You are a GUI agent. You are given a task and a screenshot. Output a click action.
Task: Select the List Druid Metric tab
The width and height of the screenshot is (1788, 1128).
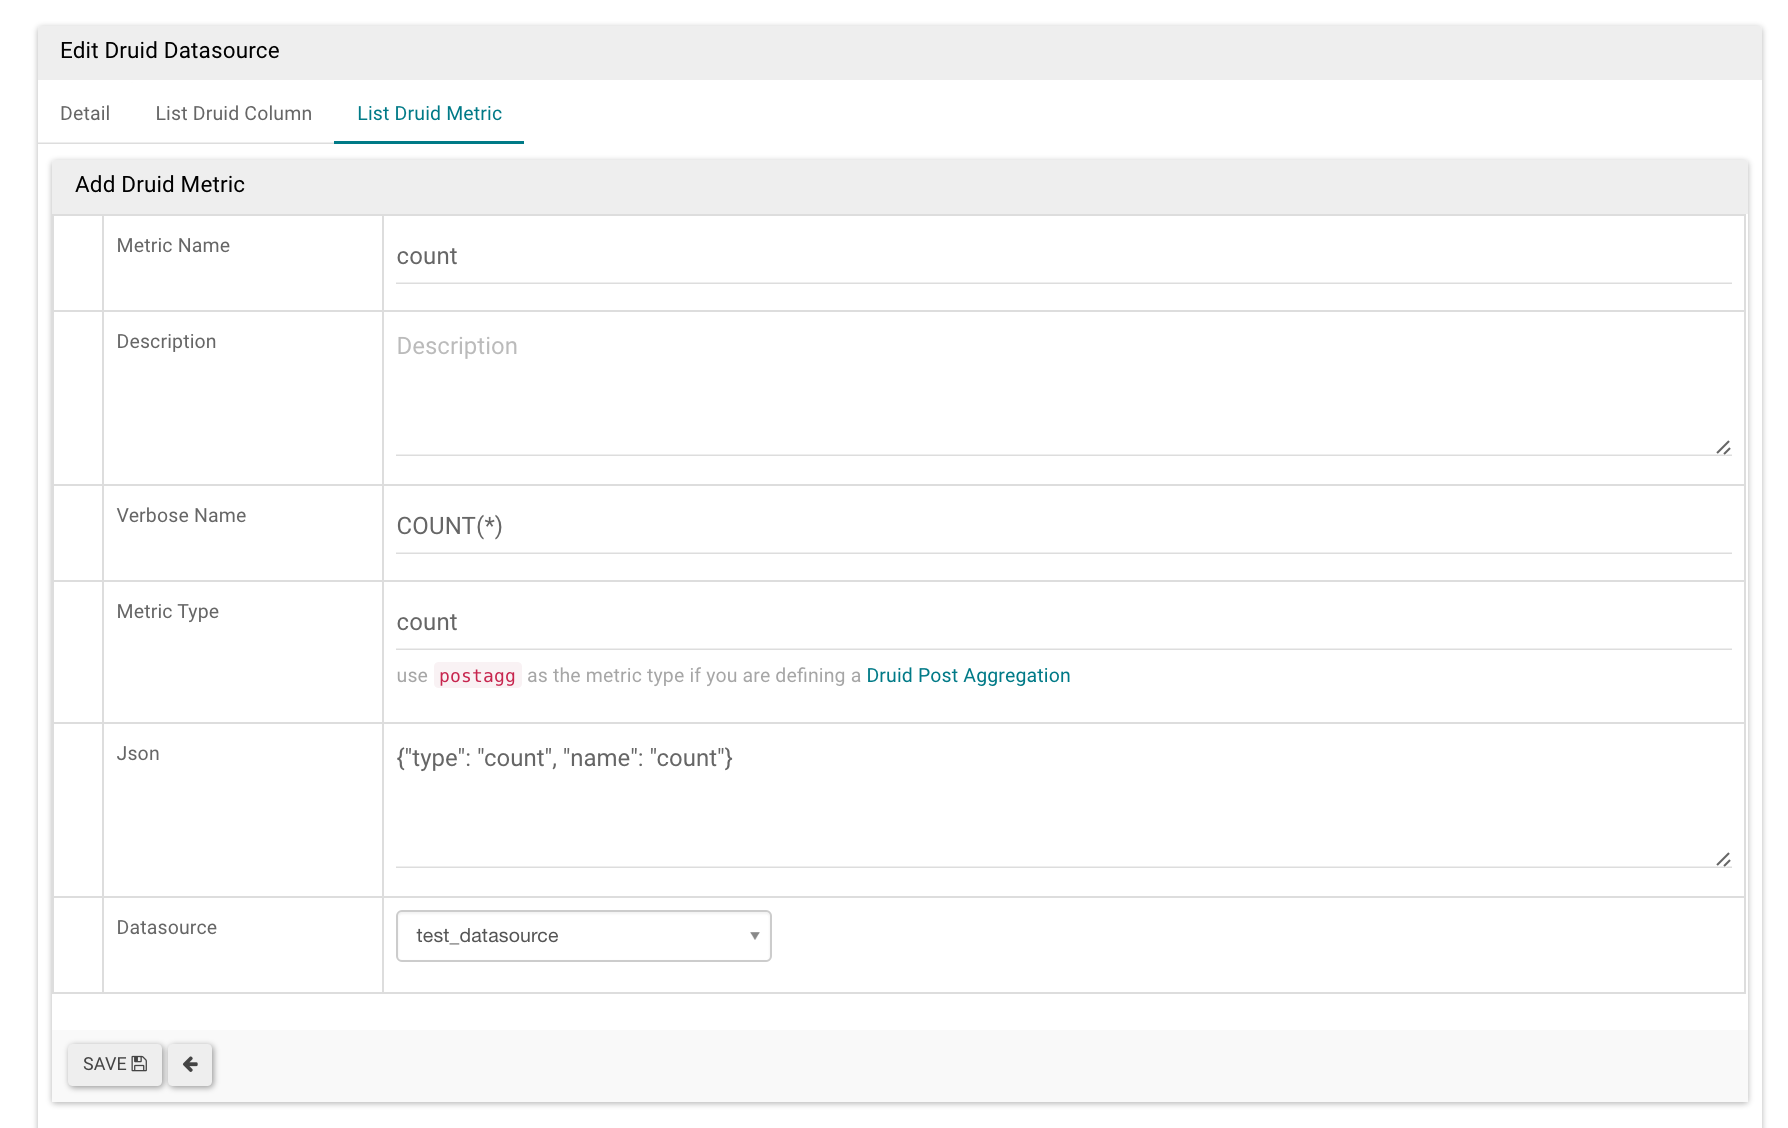coord(429,113)
